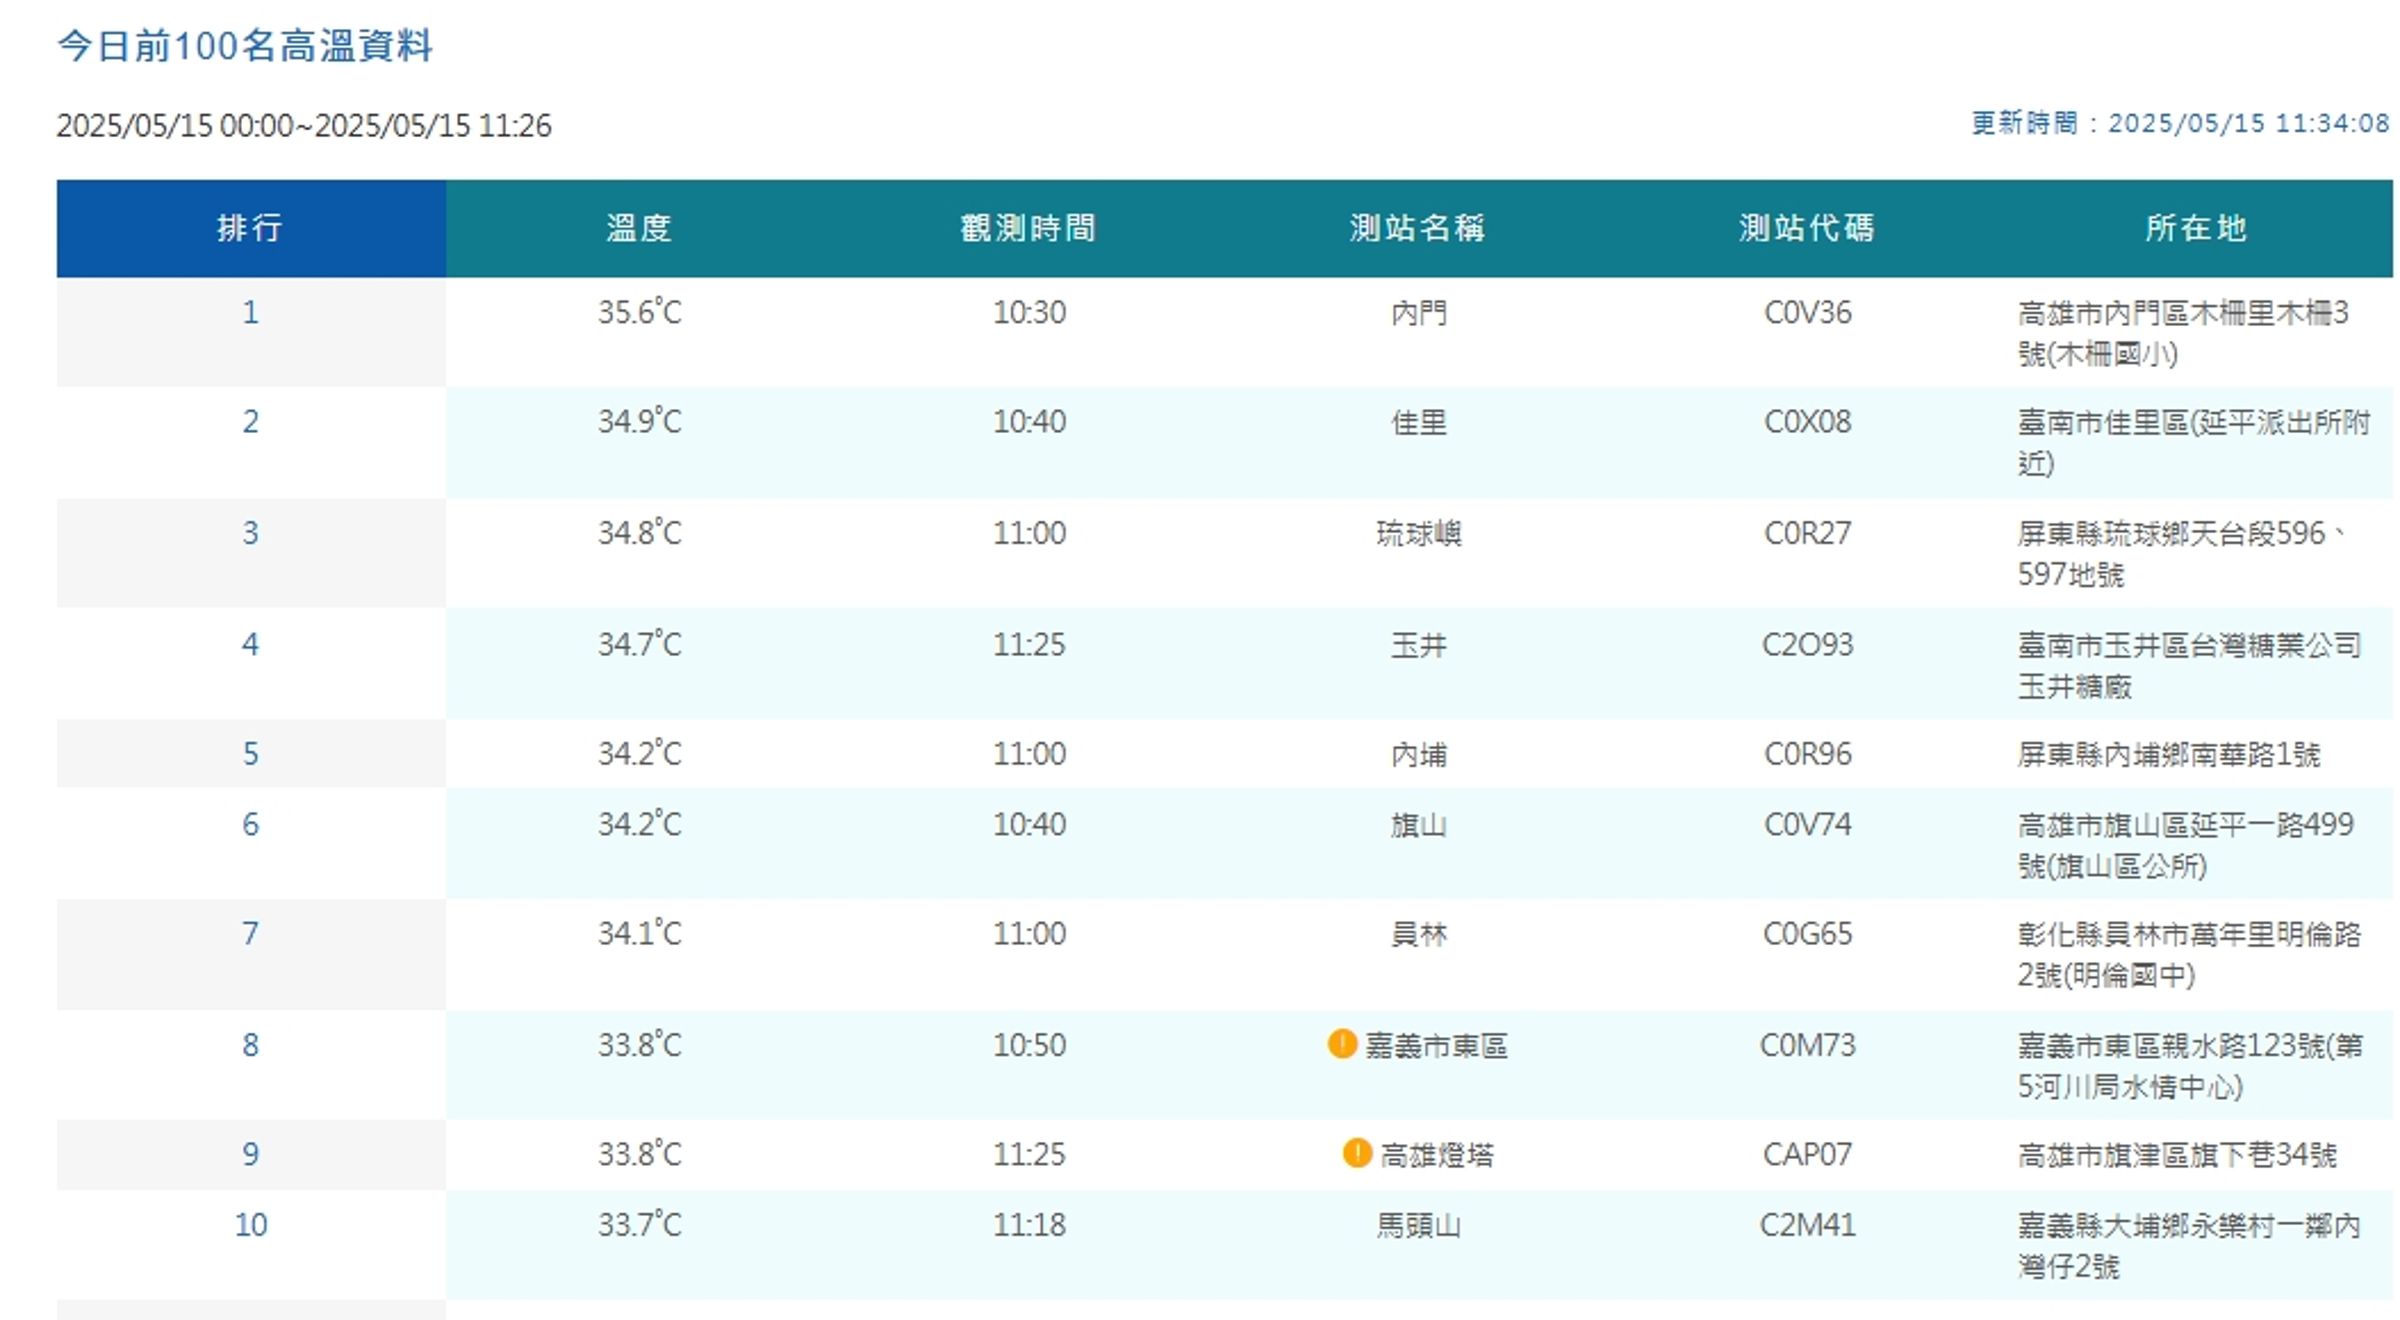The width and height of the screenshot is (2400, 1320).
Task: Click the orange warning icon beside 嘉義市東區
Action: pos(1341,1044)
